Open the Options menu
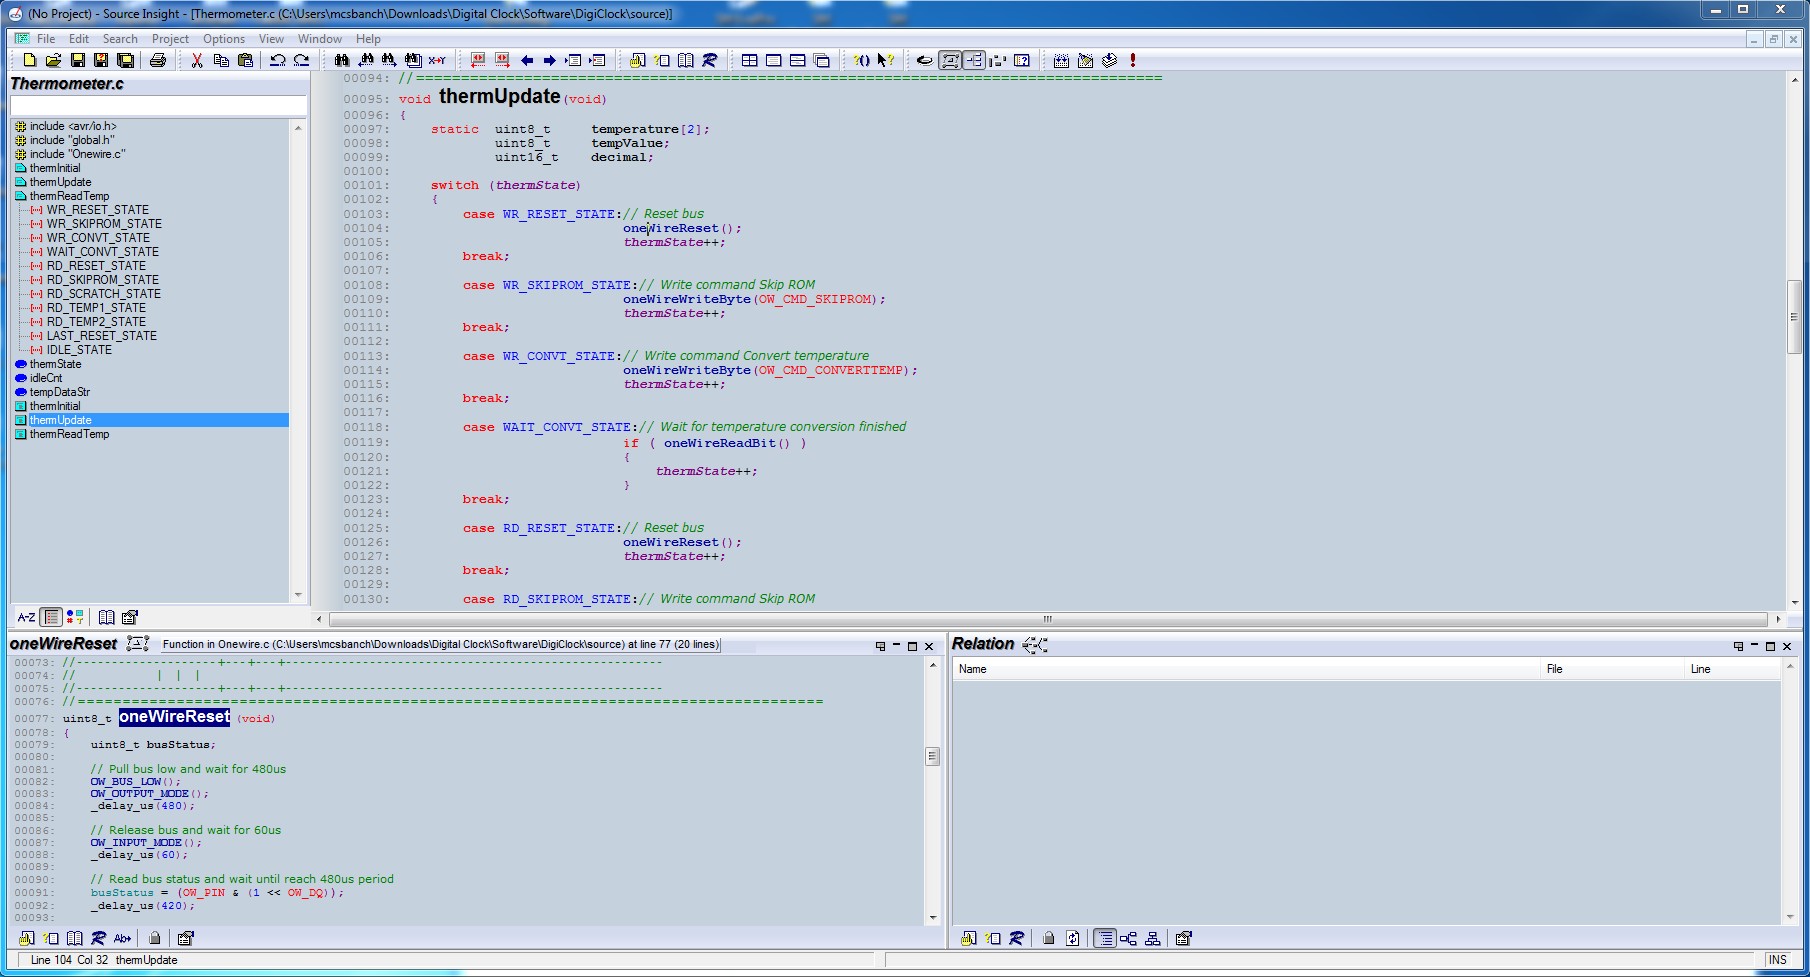Viewport: 1810px width, 977px height. pos(224,39)
